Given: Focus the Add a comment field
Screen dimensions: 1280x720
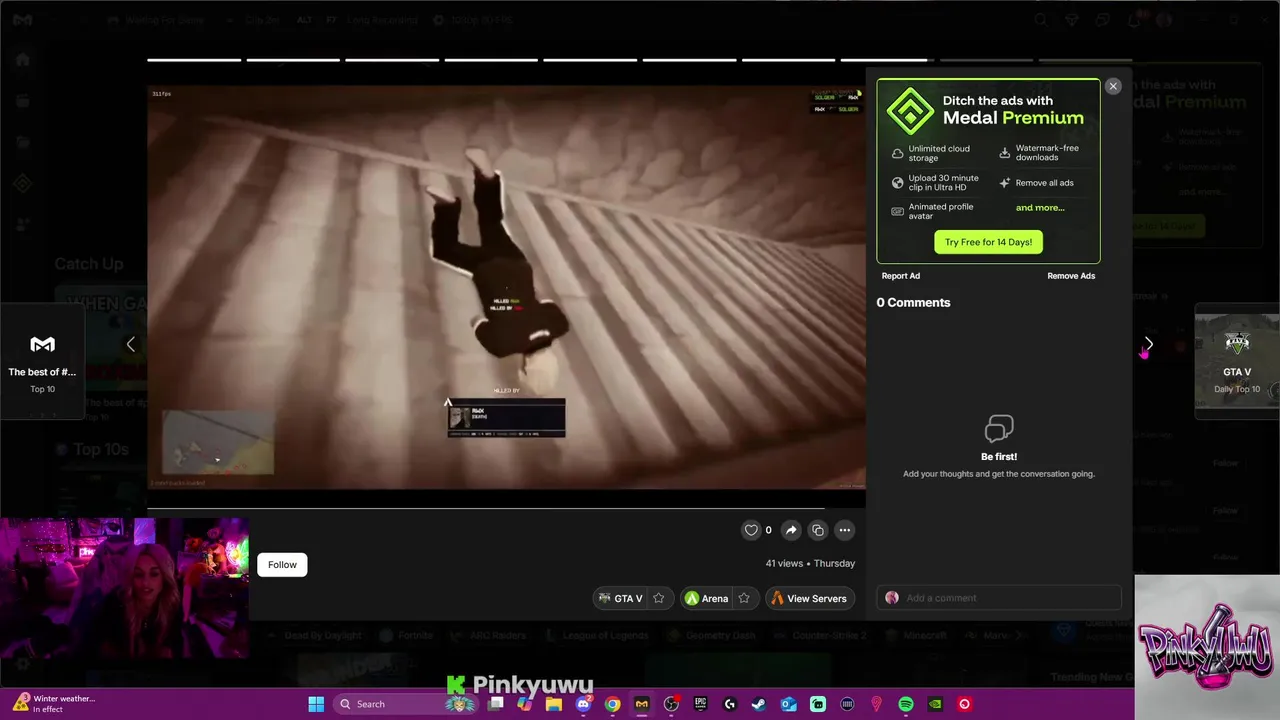Looking at the screenshot, I should pyautogui.click(x=998, y=598).
